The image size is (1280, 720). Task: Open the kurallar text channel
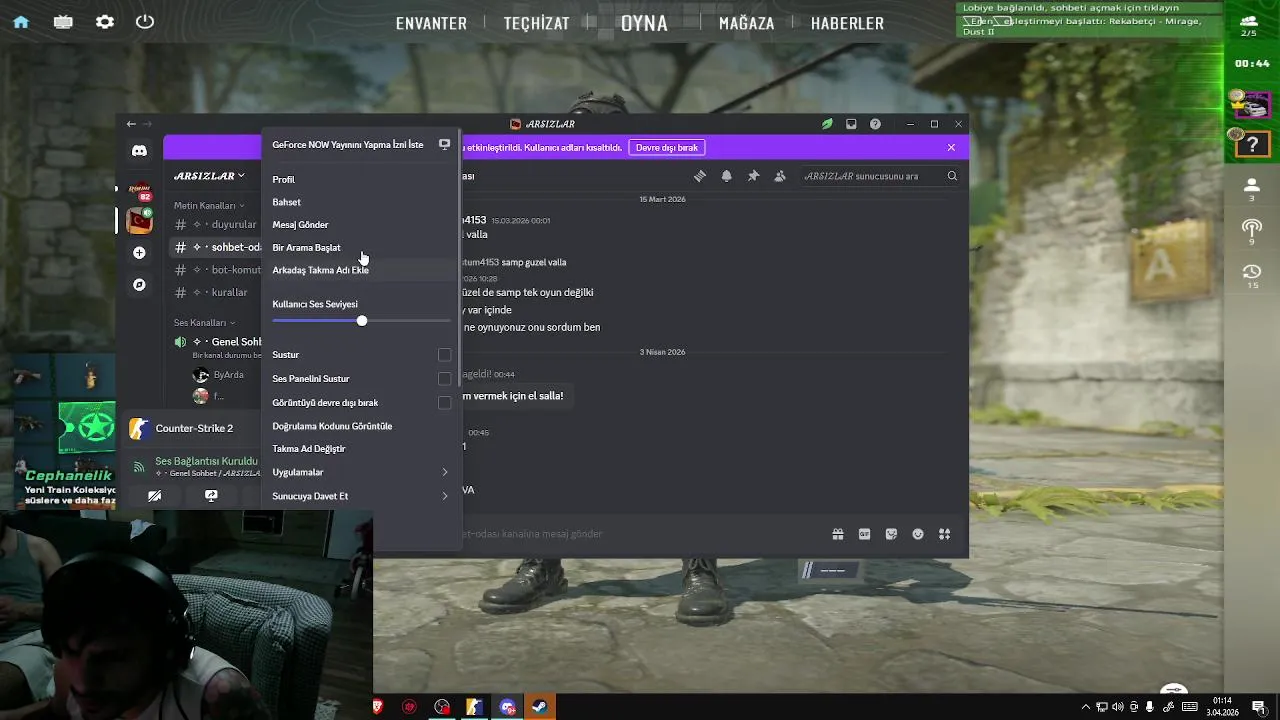[229, 293]
